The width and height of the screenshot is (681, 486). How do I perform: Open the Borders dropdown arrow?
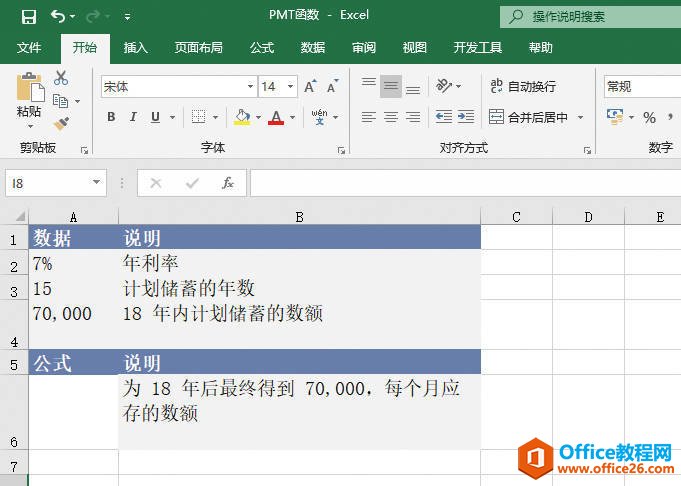[x=215, y=117]
